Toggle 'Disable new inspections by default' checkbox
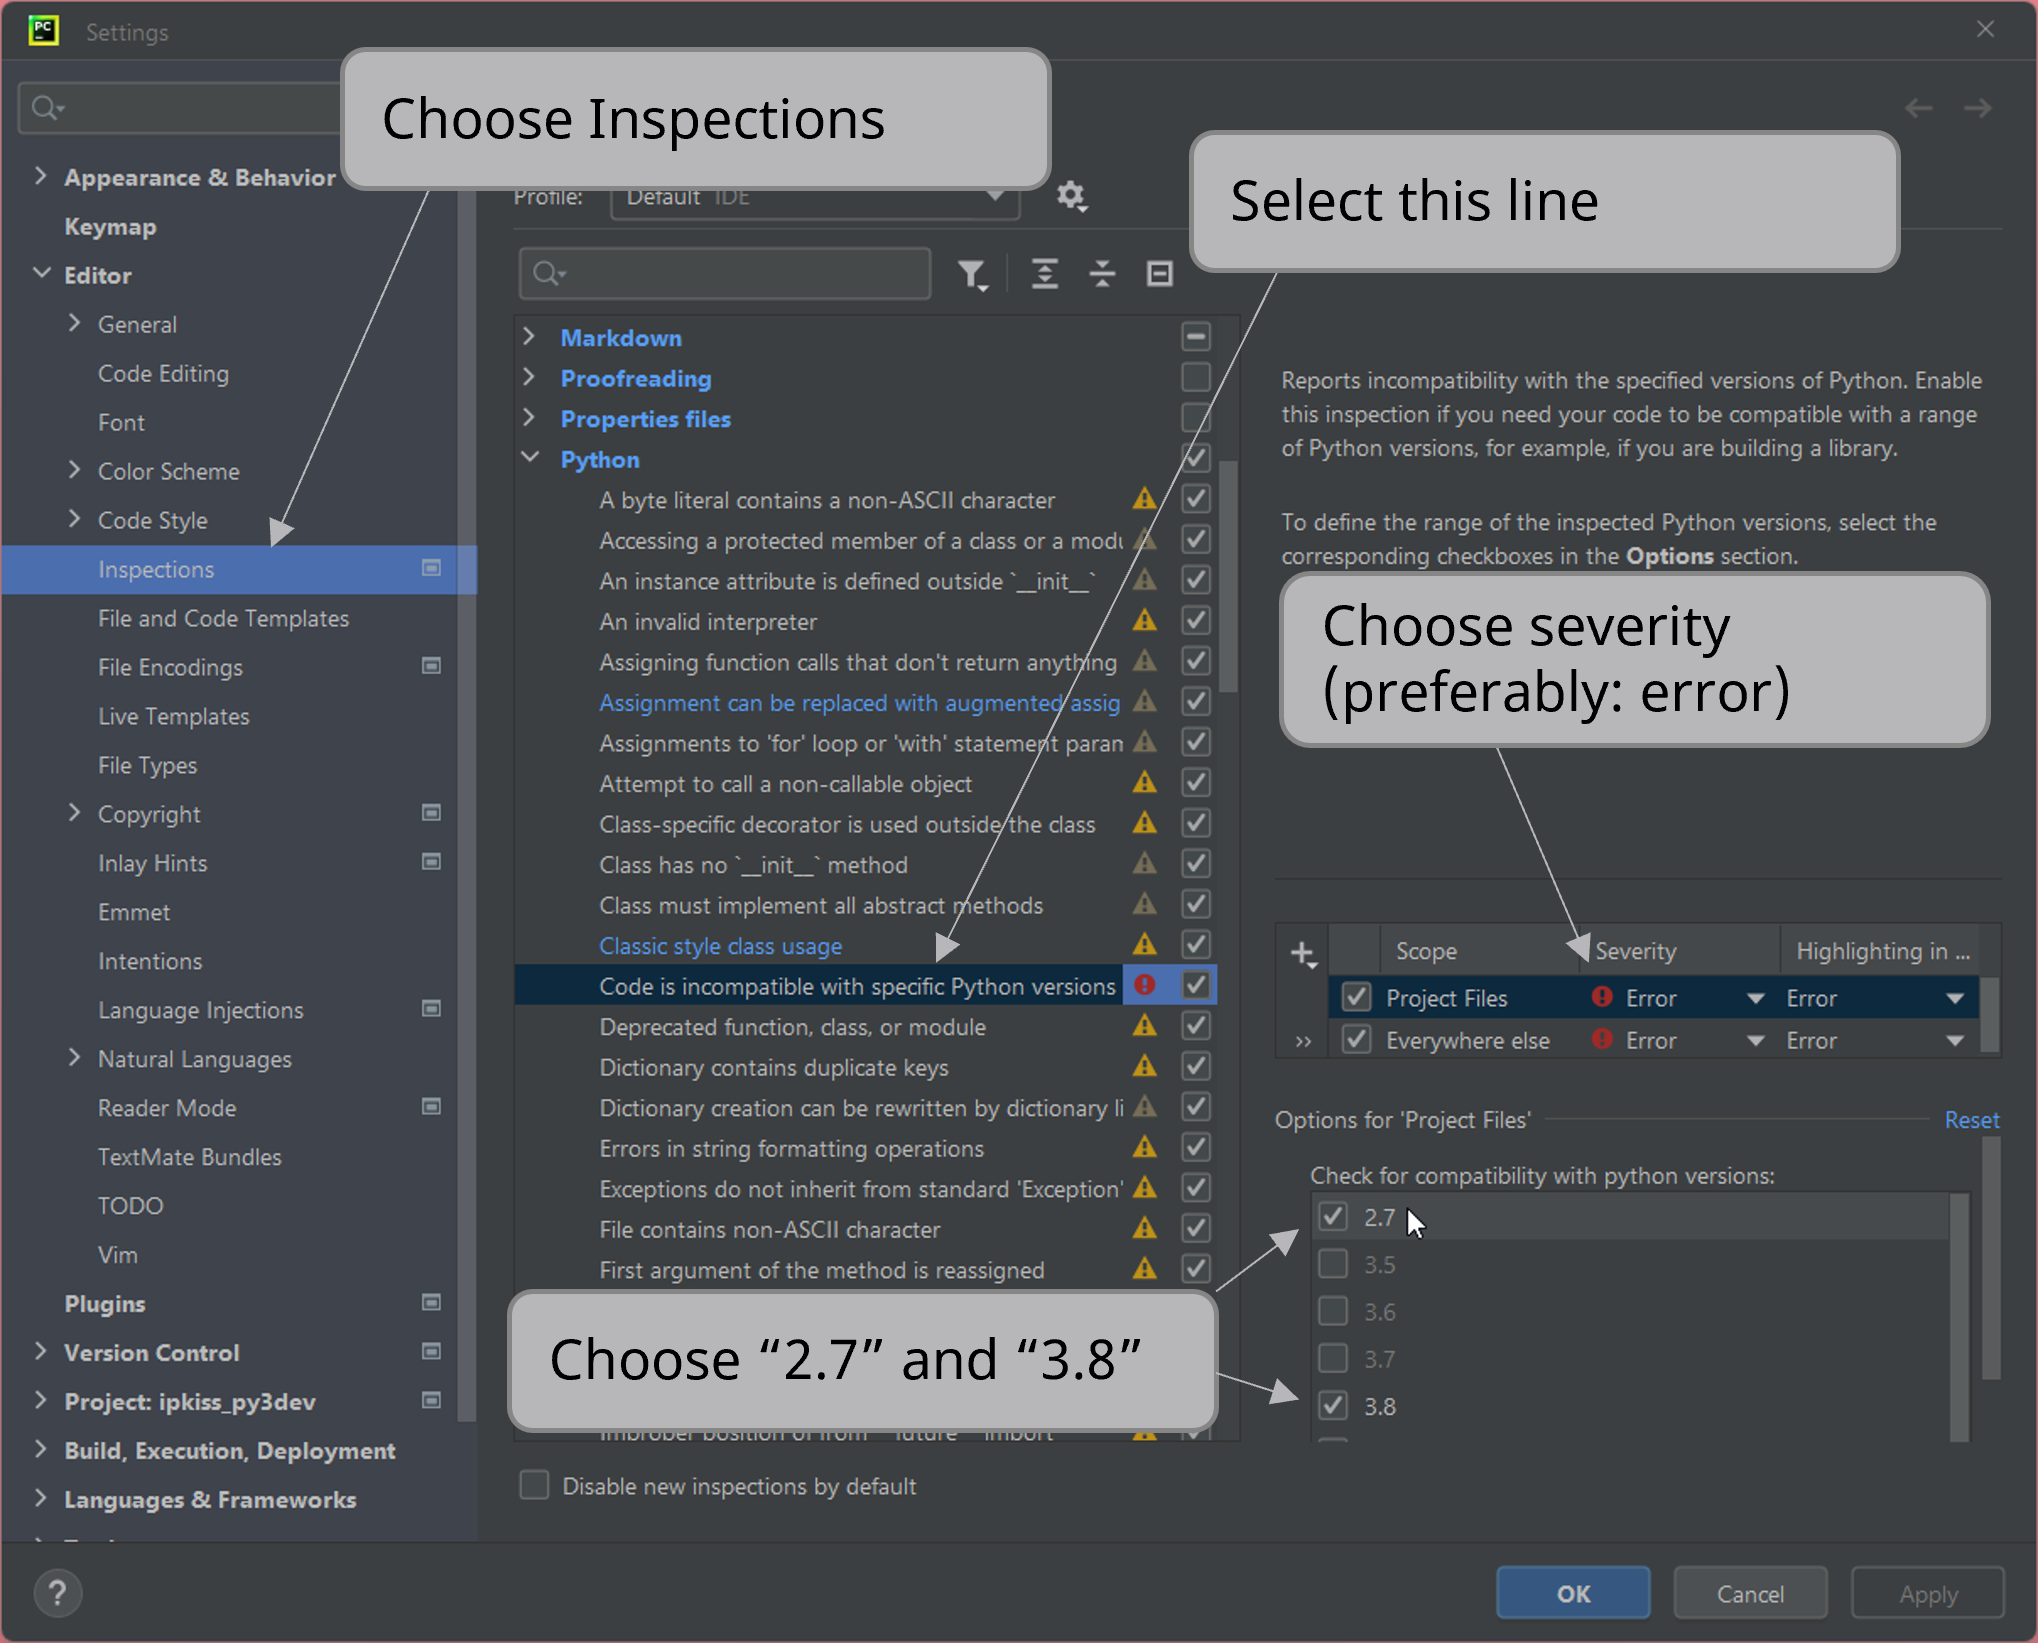This screenshot has width=2038, height=1643. [x=535, y=1485]
